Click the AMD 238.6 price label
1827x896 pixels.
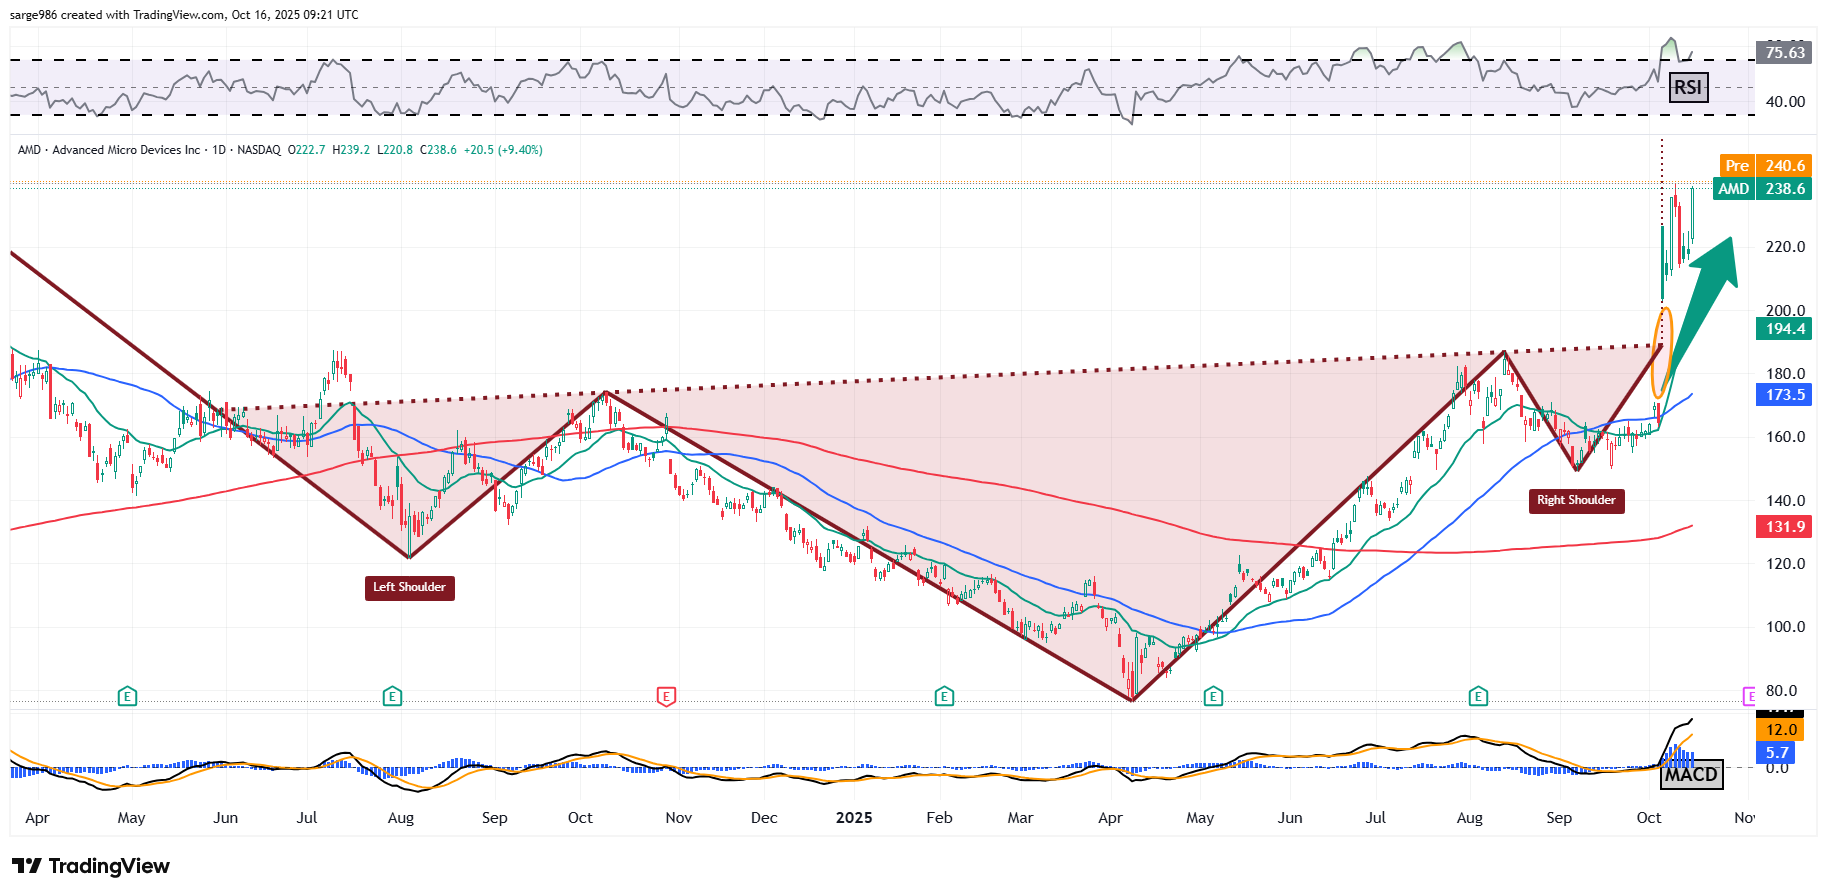pos(1762,189)
